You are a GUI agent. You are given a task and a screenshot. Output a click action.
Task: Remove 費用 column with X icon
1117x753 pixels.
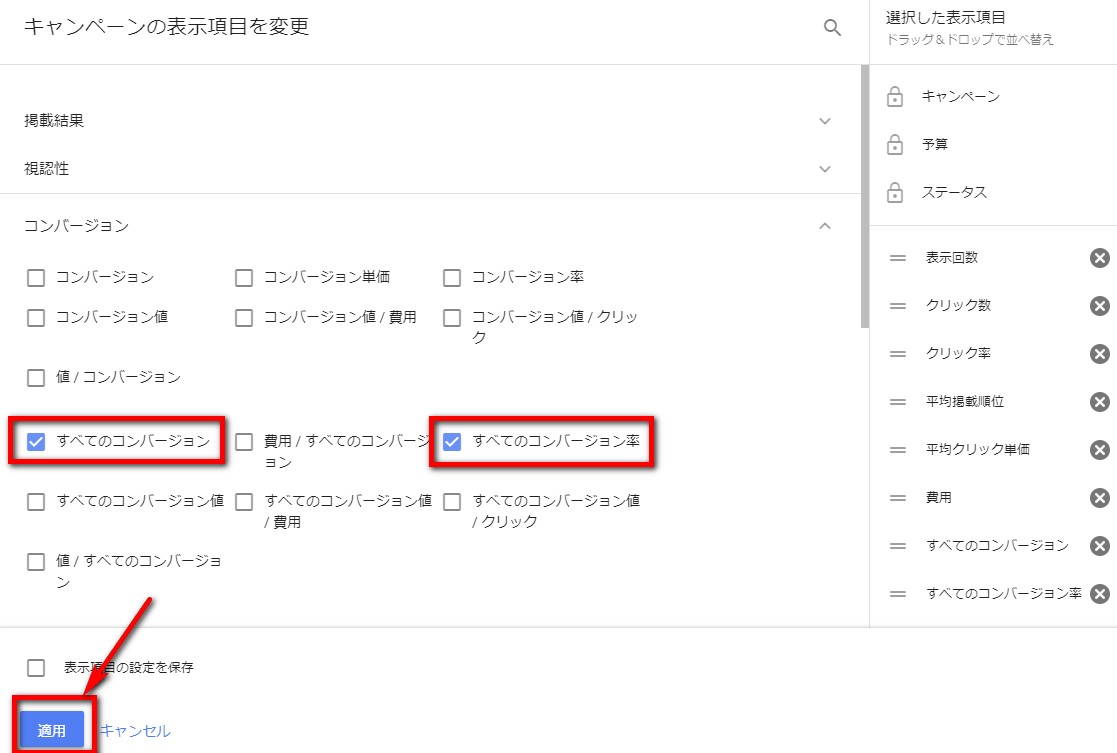(1099, 498)
